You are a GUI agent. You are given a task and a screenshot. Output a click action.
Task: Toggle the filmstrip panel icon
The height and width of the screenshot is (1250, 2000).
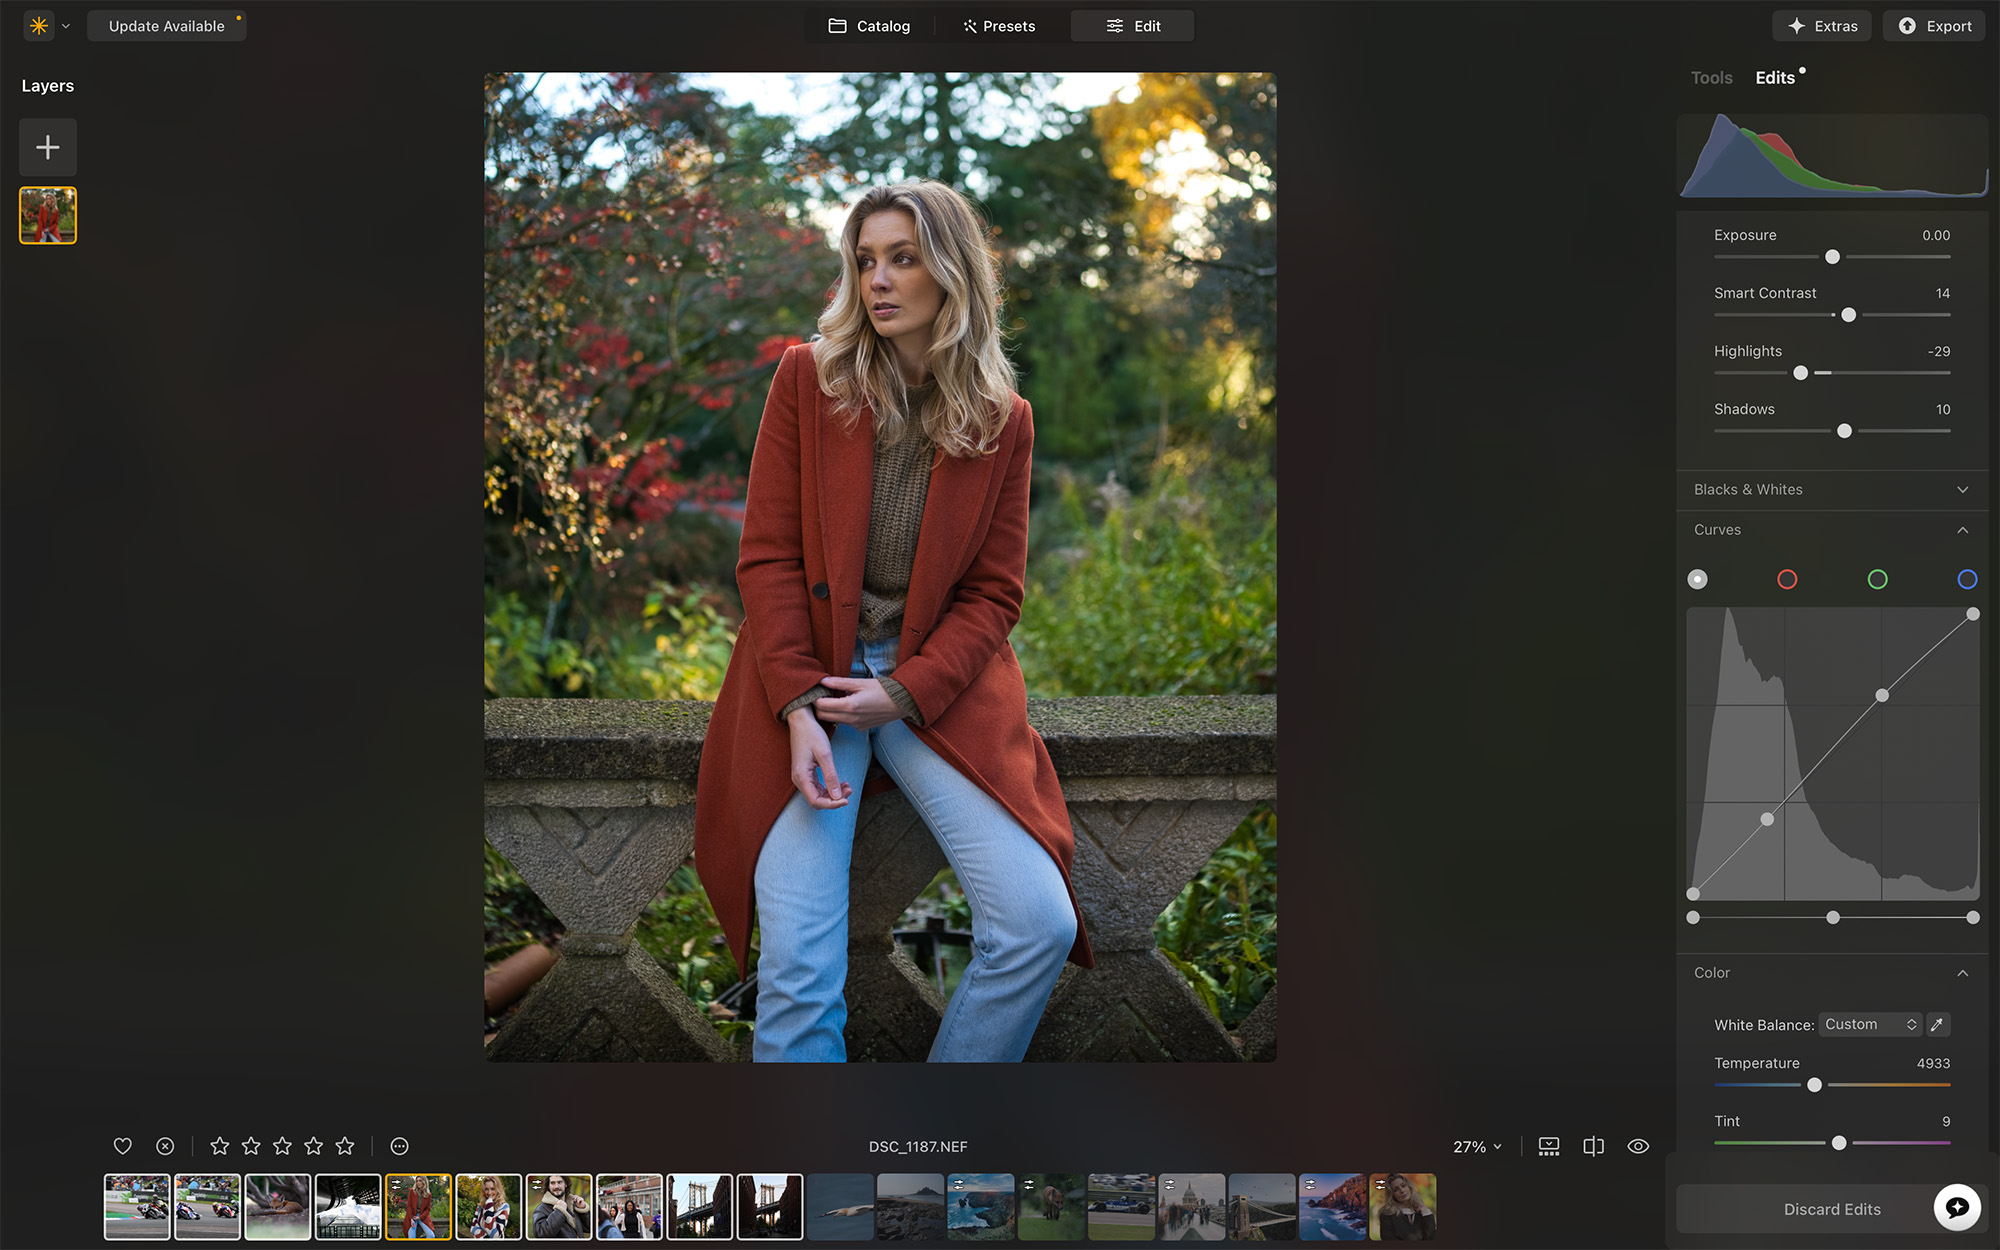click(1548, 1146)
